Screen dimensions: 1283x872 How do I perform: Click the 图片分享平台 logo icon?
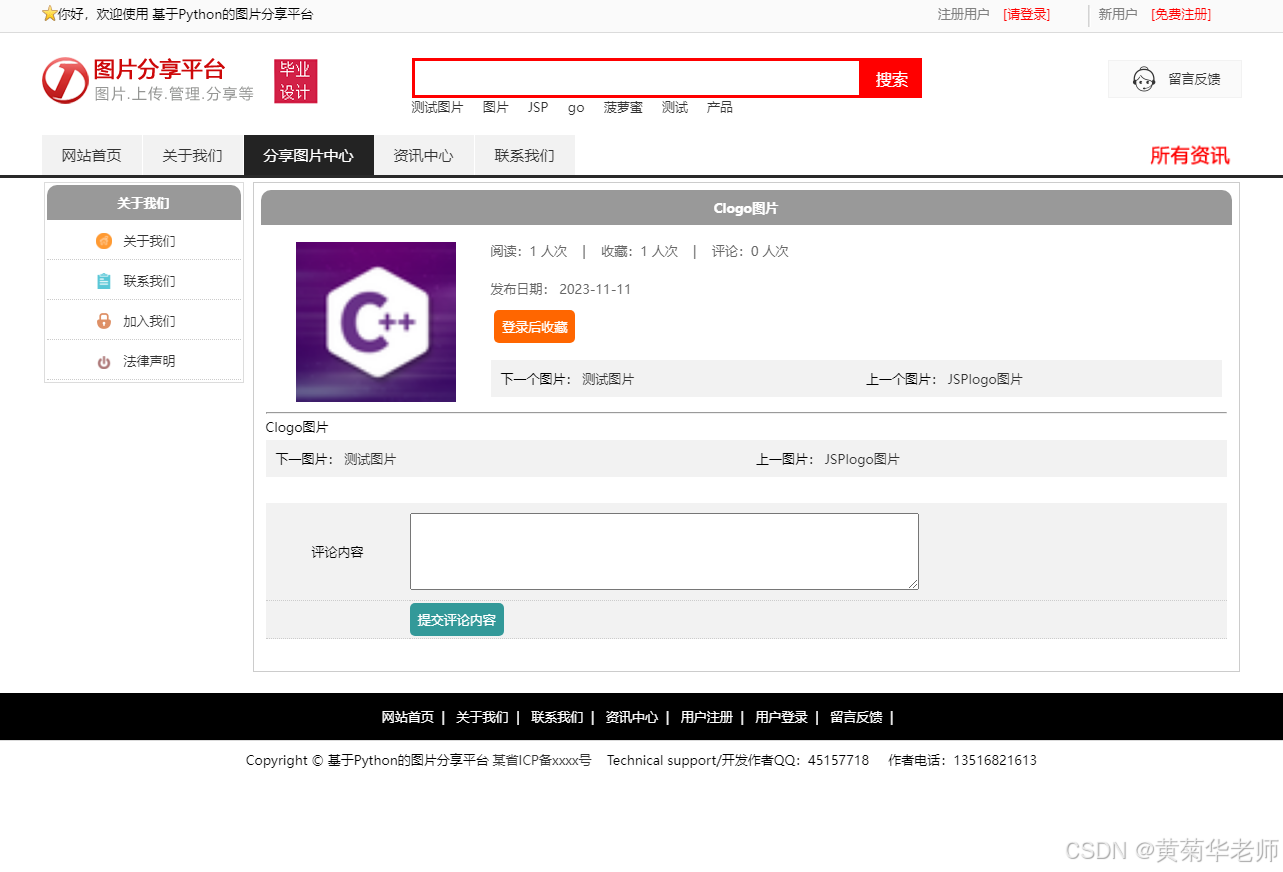click(64, 80)
